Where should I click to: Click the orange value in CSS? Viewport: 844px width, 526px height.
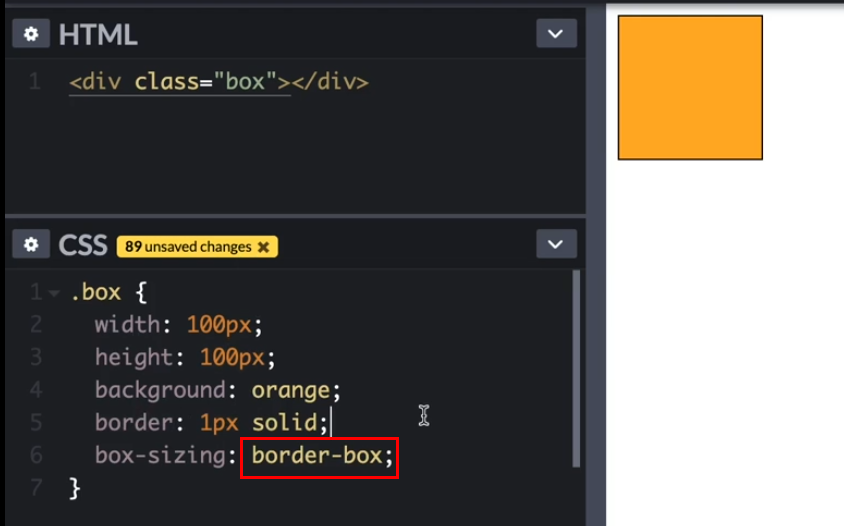point(291,390)
